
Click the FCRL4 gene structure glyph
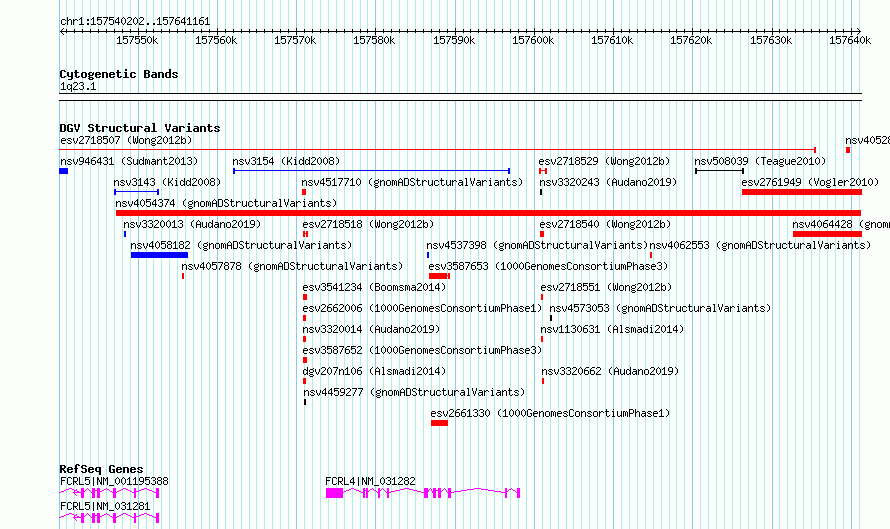(423, 493)
